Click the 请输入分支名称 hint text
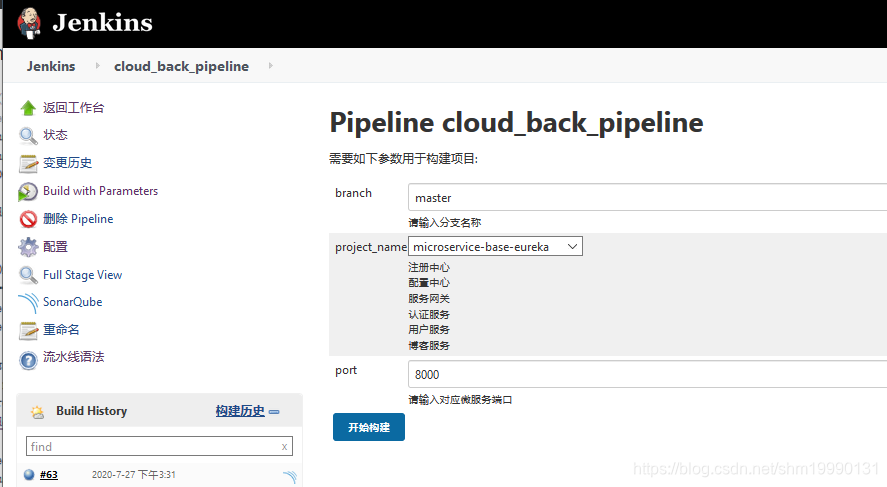 point(445,223)
